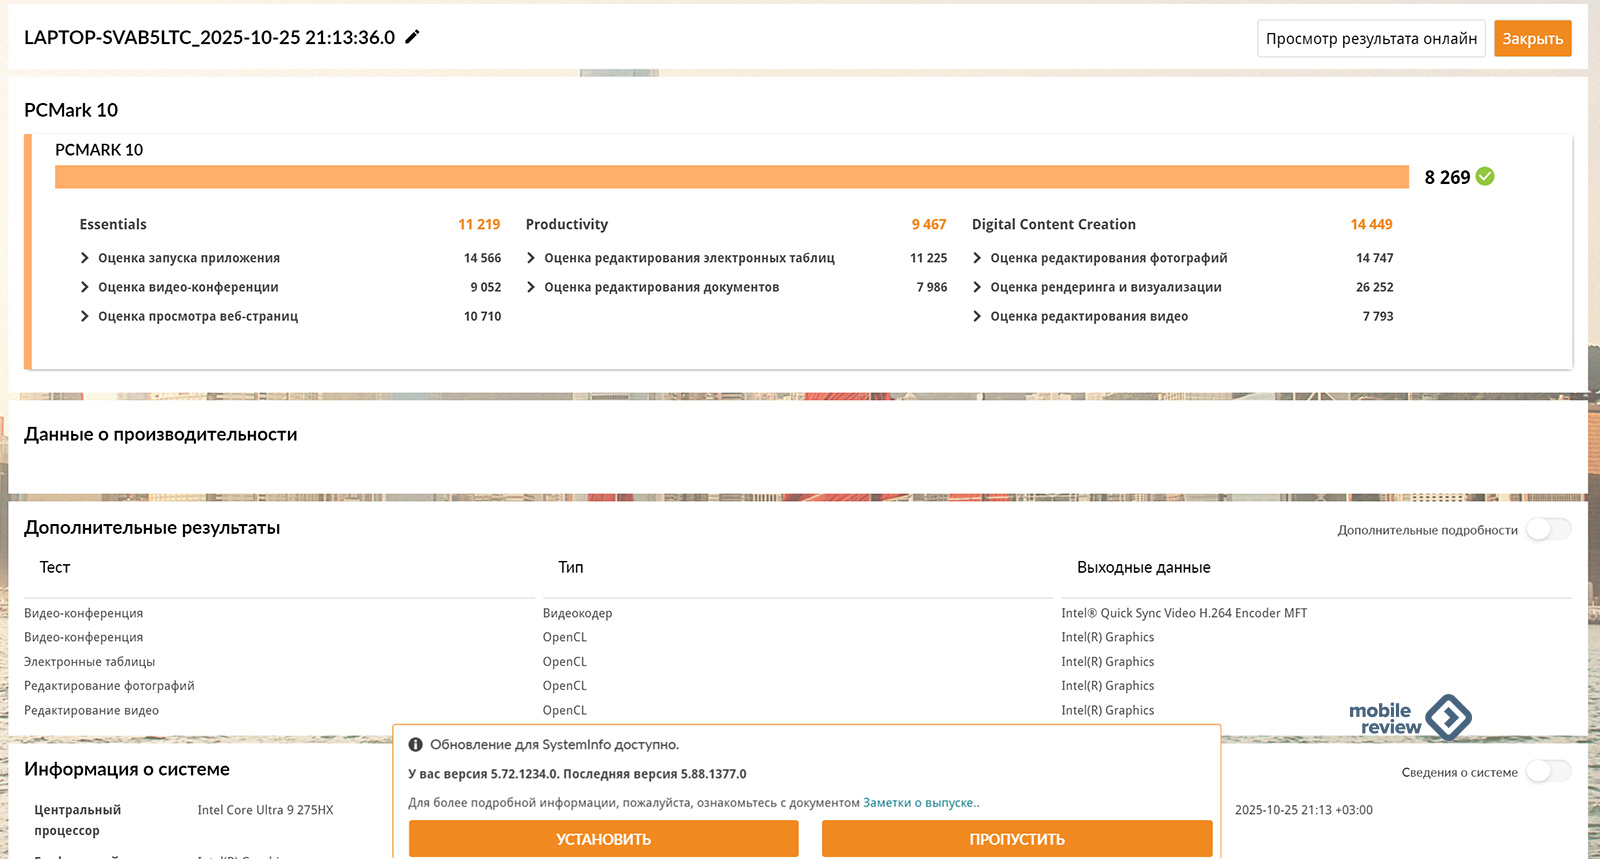Click УСТАНОВИТЬ to install the update
This screenshot has height=859, width=1600.
tap(603, 839)
